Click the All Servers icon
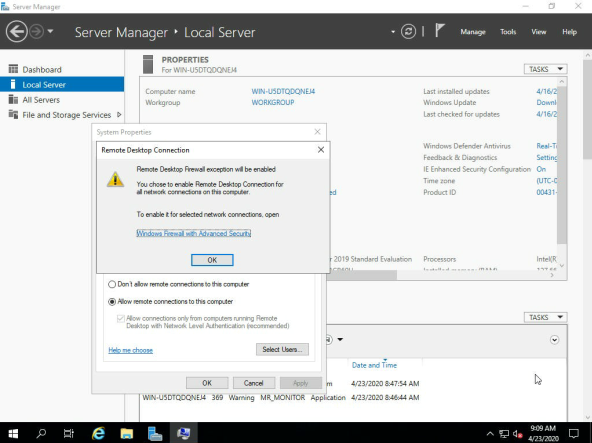The height and width of the screenshot is (443, 592). (13, 99)
